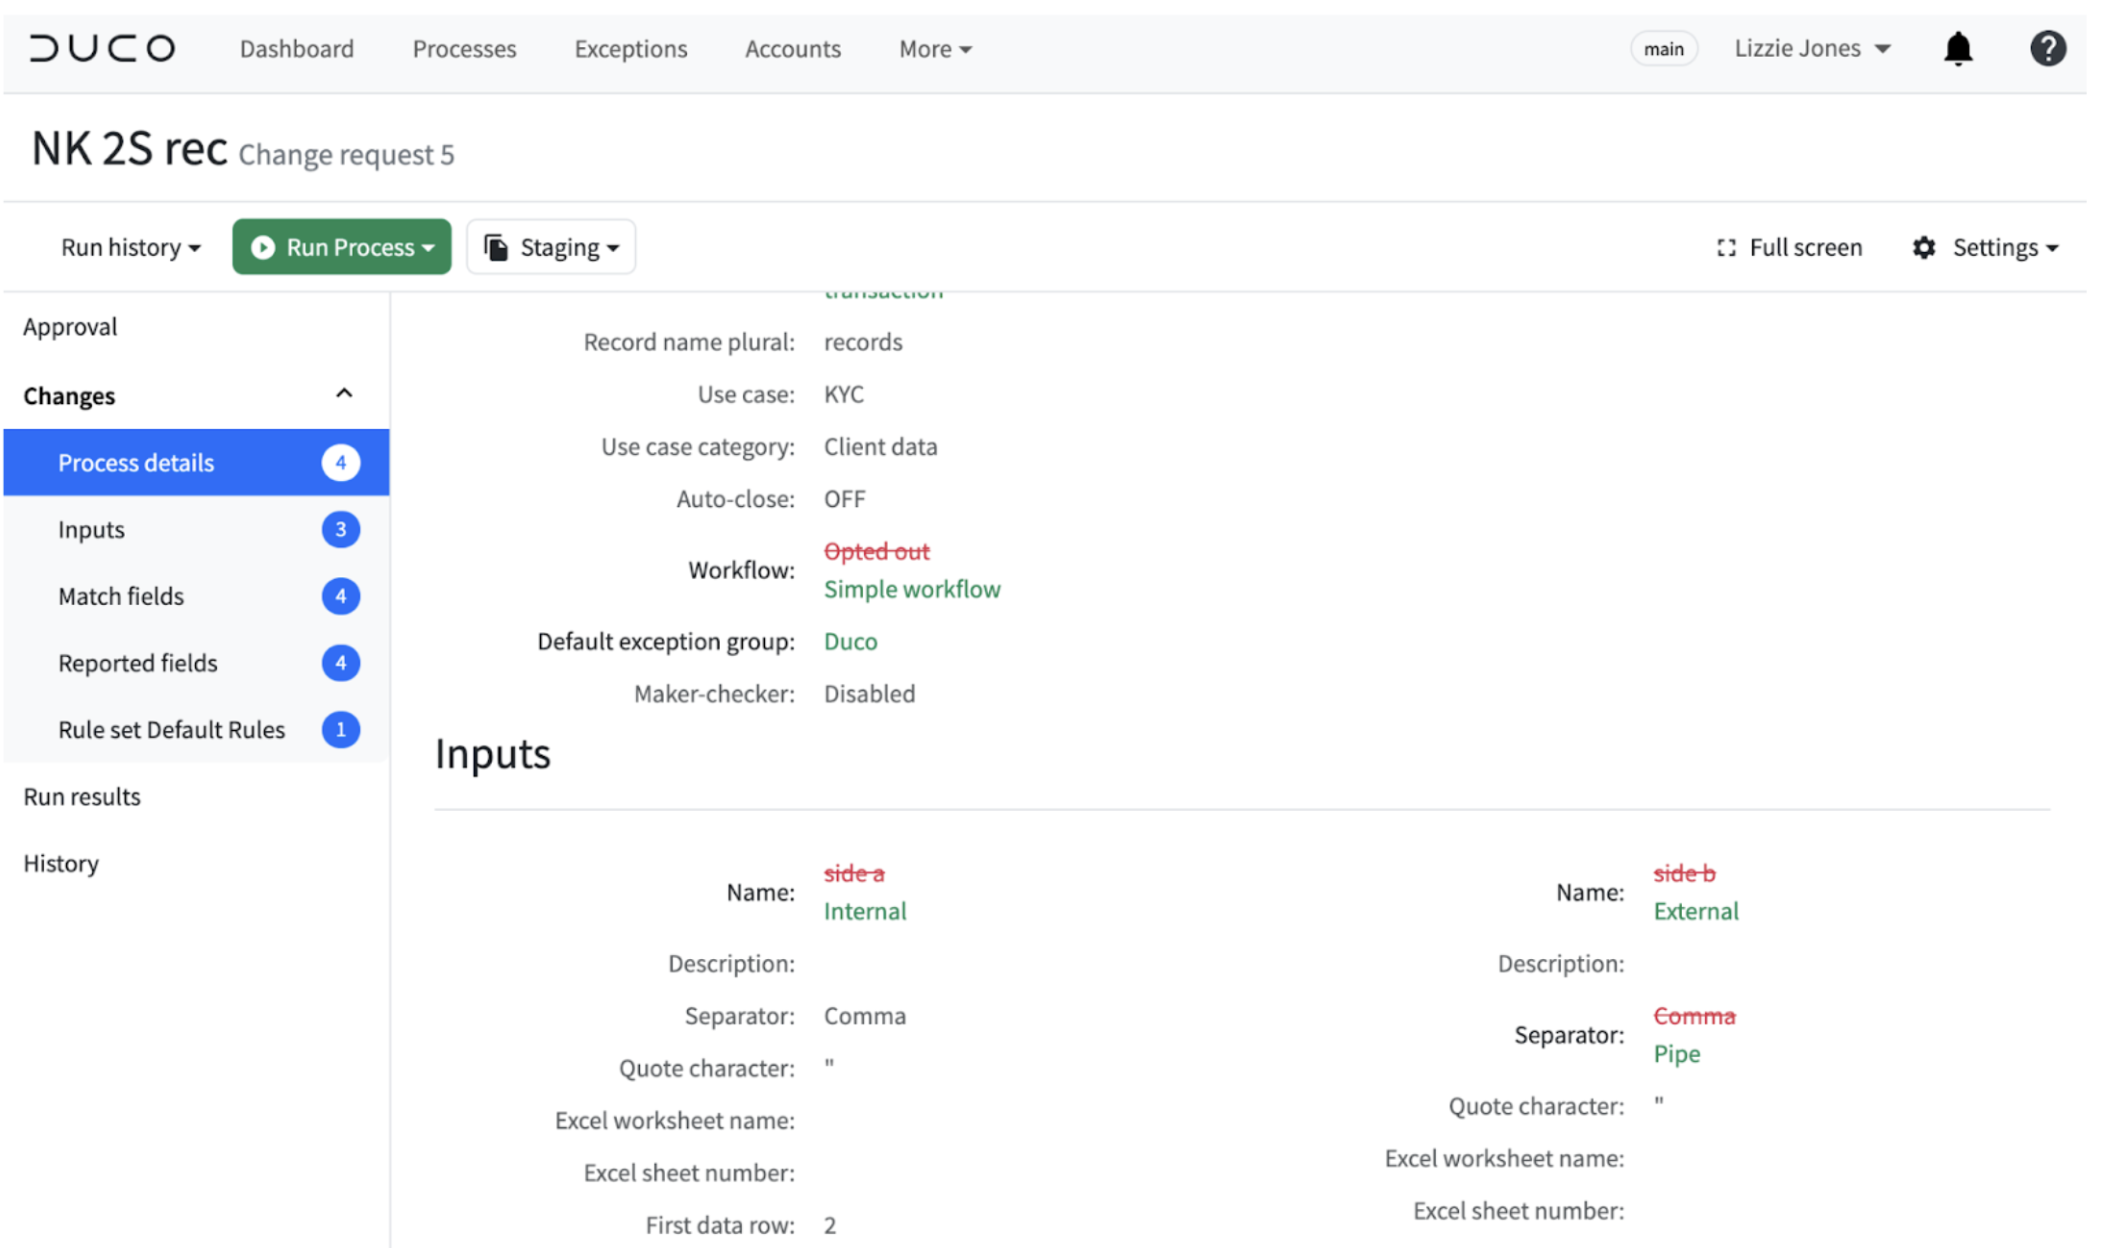Click the Duco exception group link
This screenshot has width=2104, height=1248.
(850, 641)
